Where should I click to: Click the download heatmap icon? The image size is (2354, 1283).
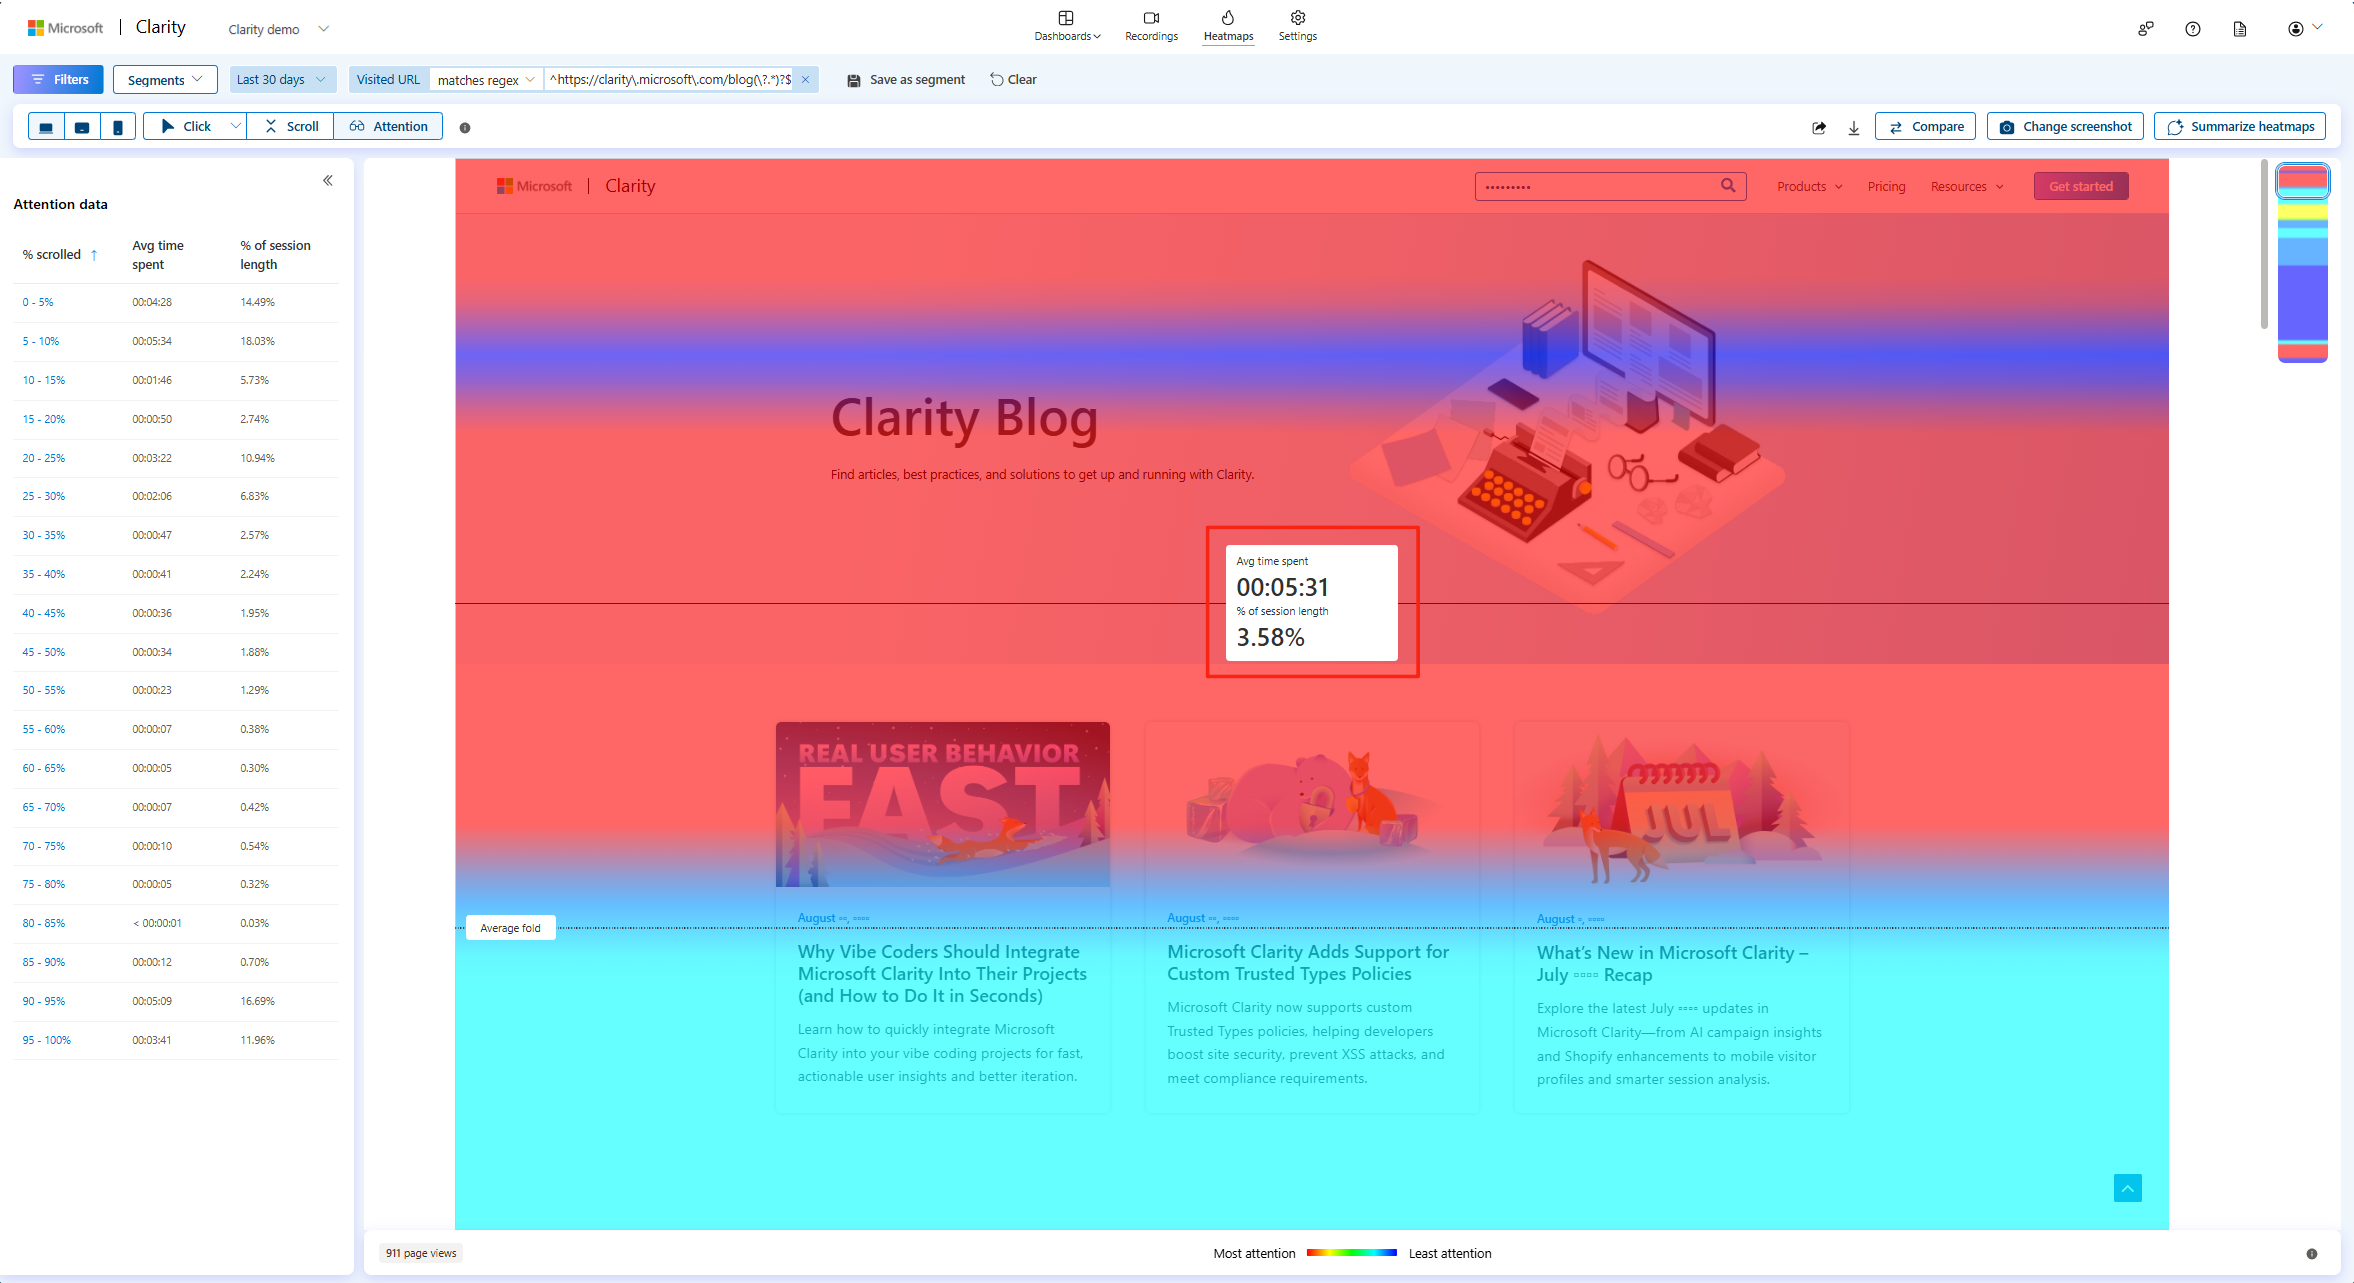1854,128
